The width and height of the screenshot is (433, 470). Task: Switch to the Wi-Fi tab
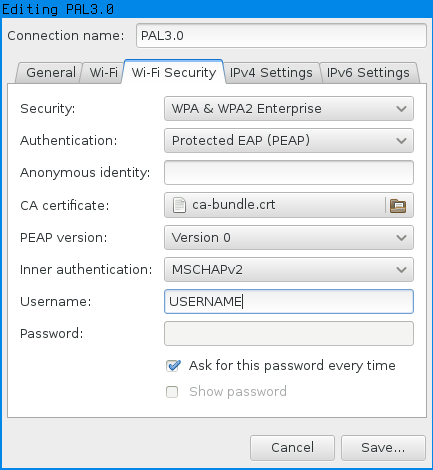point(103,73)
